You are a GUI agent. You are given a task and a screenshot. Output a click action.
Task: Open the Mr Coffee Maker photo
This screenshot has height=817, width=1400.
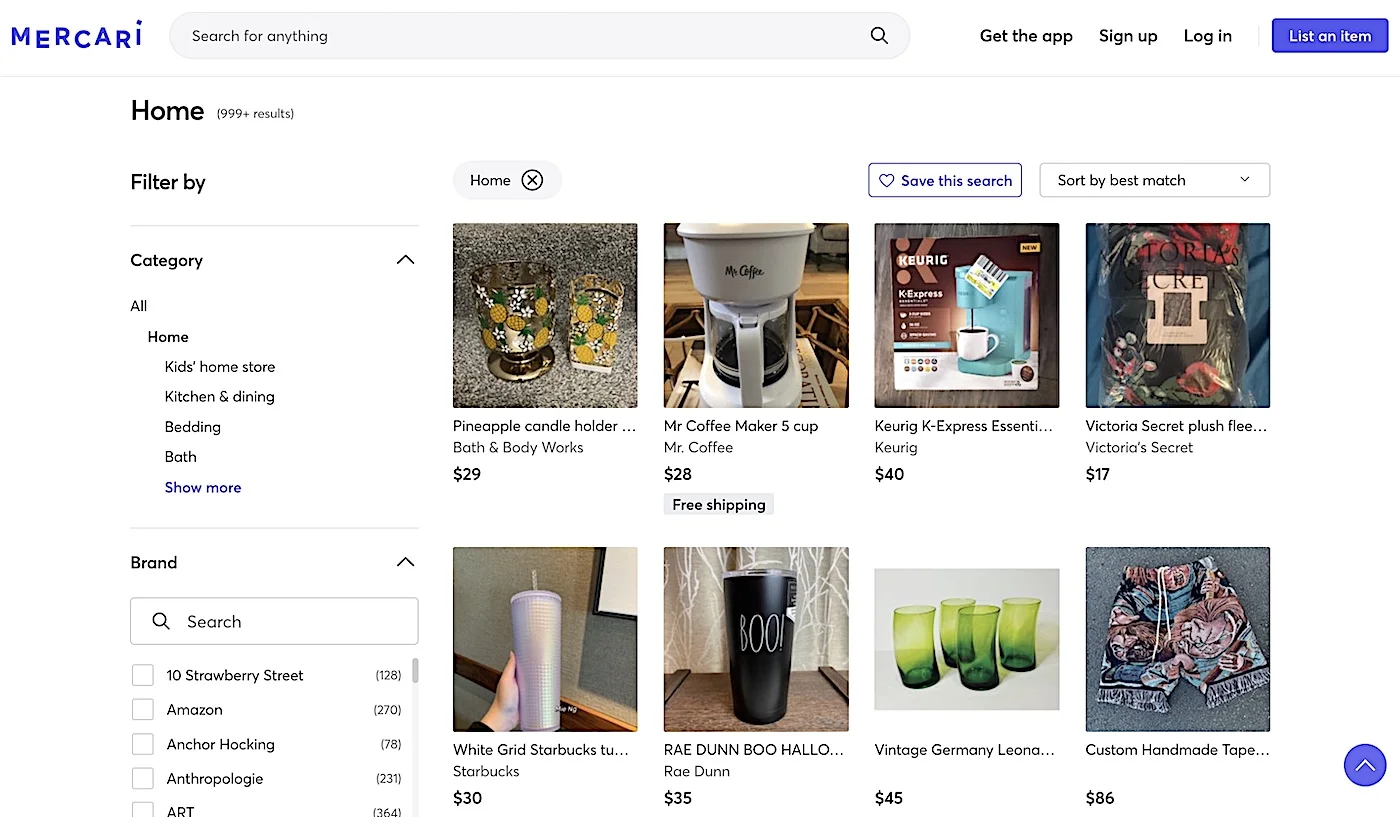coord(756,315)
